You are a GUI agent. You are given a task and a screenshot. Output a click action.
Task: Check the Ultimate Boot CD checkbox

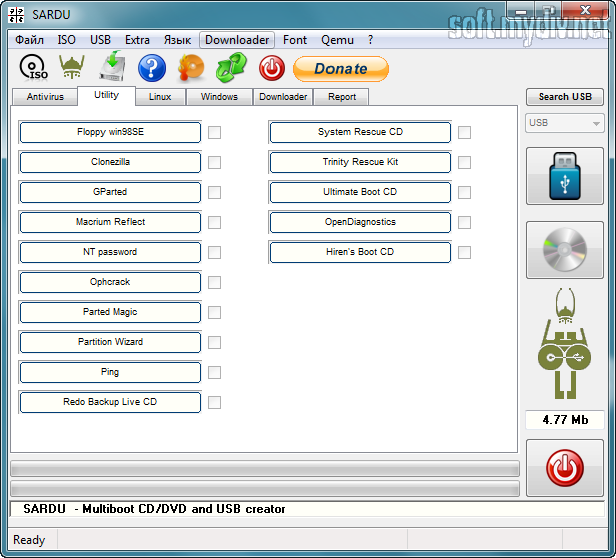(464, 192)
